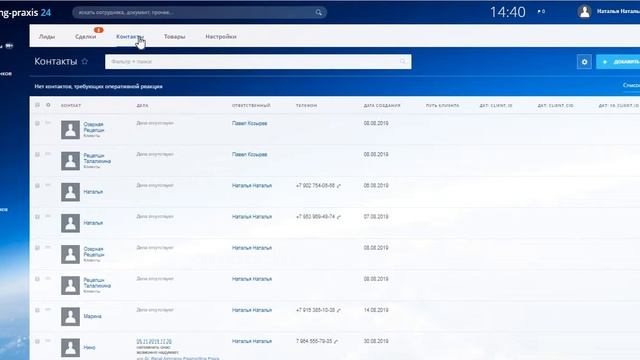This screenshot has height=360, width=640.
Task: Toggle select-all checkbox in the table header
Action: point(38,105)
